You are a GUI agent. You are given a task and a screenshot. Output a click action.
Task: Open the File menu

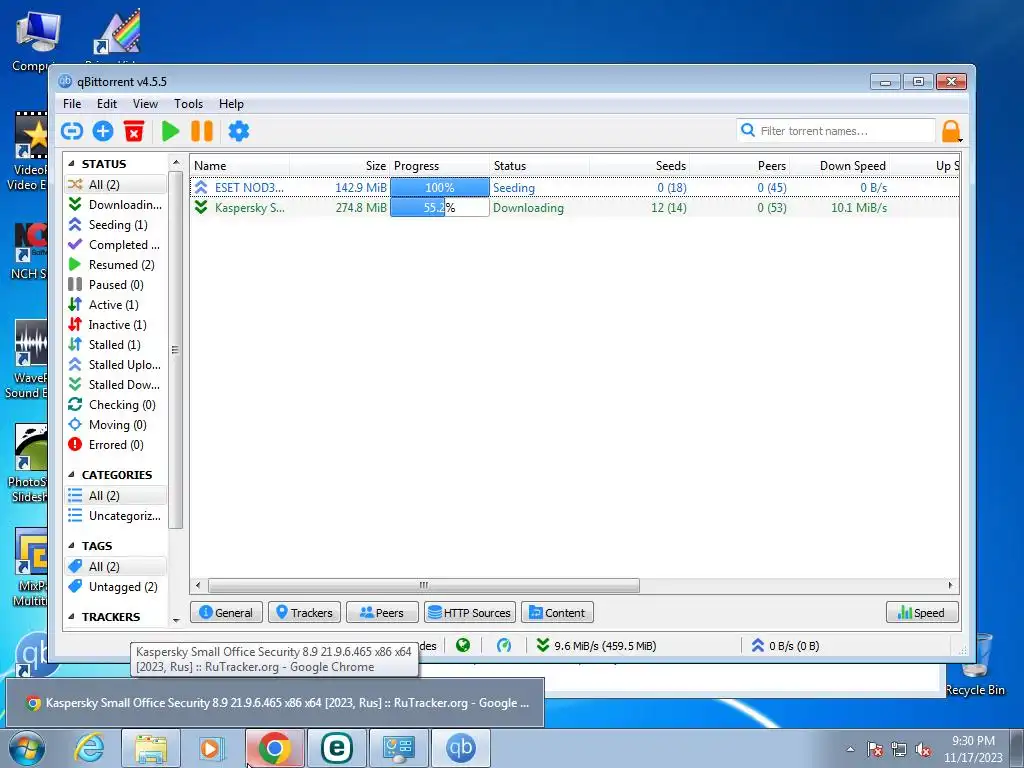[72, 103]
